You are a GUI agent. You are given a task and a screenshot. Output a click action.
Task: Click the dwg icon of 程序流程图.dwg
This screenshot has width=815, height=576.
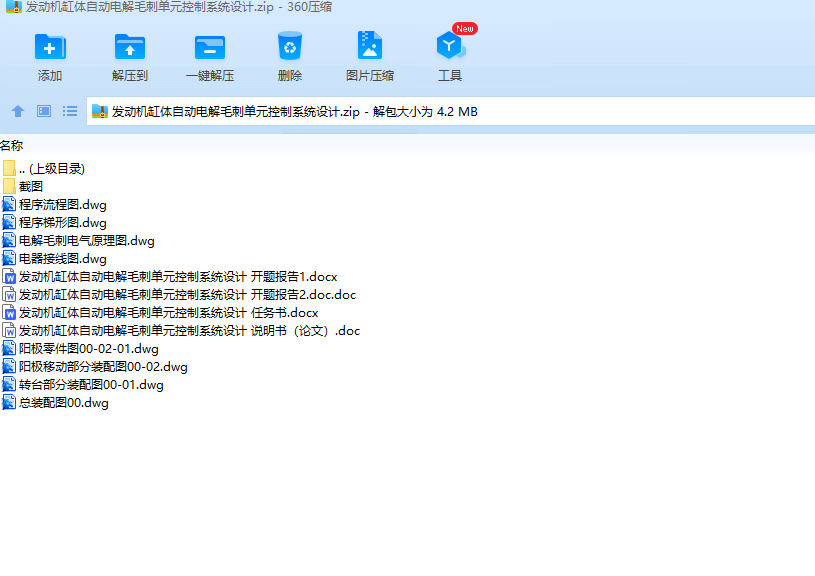pos(9,204)
